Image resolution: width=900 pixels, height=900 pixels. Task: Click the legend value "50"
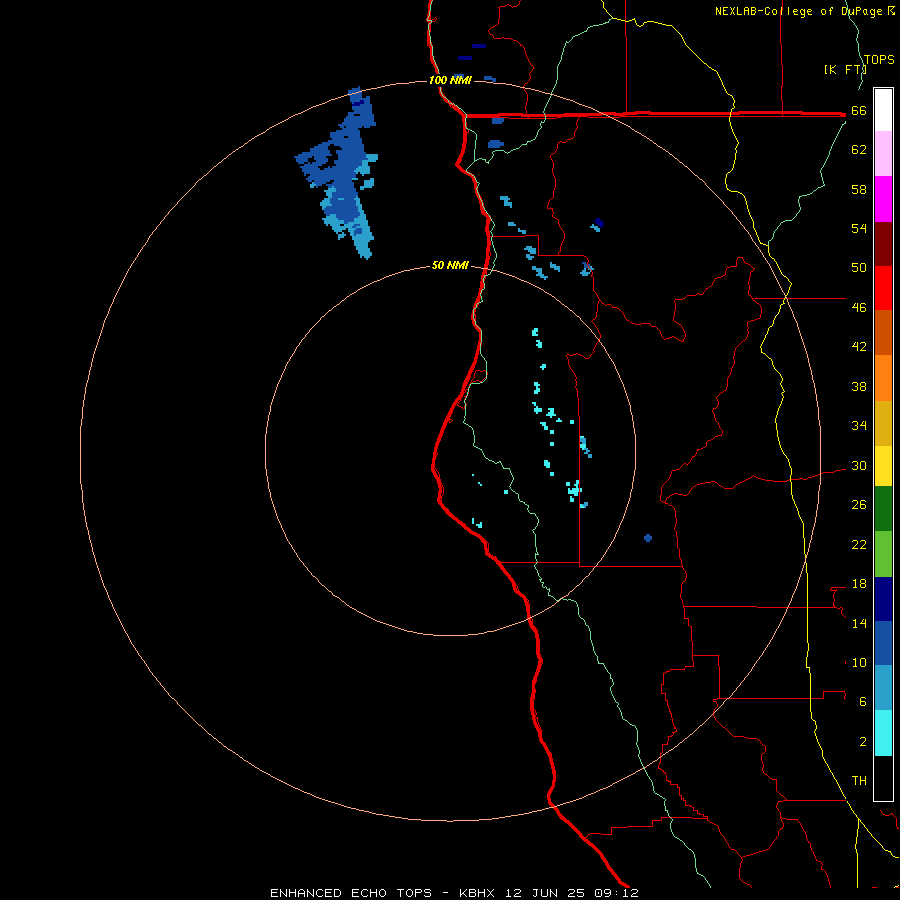pyautogui.click(x=859, y=267)
